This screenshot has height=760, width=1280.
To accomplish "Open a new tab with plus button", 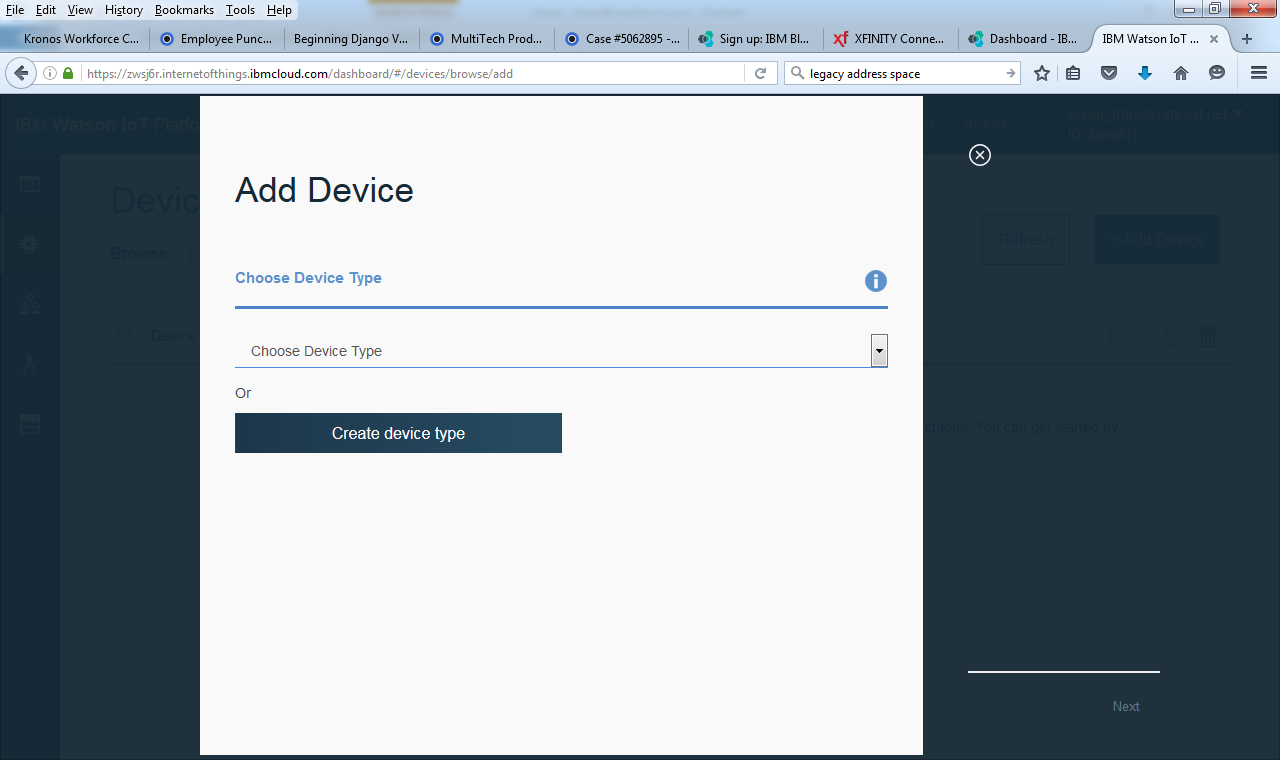I will pyautogui.click(x=1247, y=39).
